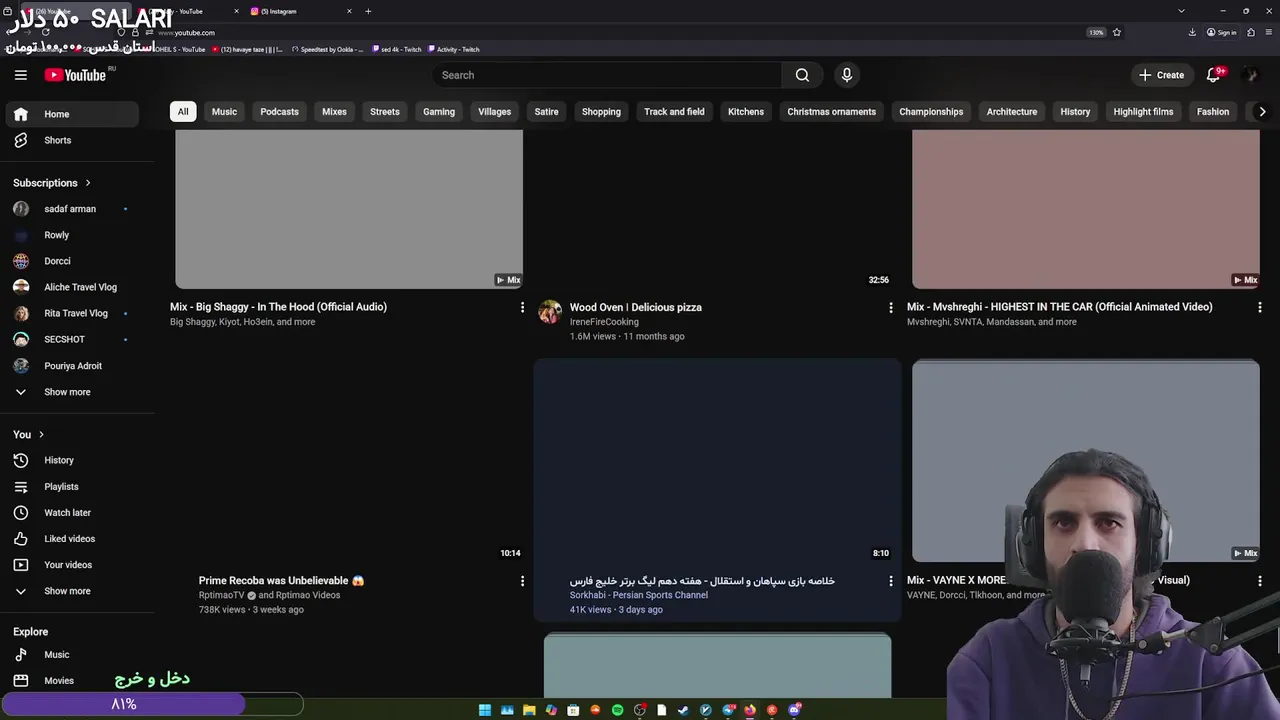Open Sorkhabi - Persian Sports Channel link

[x=639, y=595]
